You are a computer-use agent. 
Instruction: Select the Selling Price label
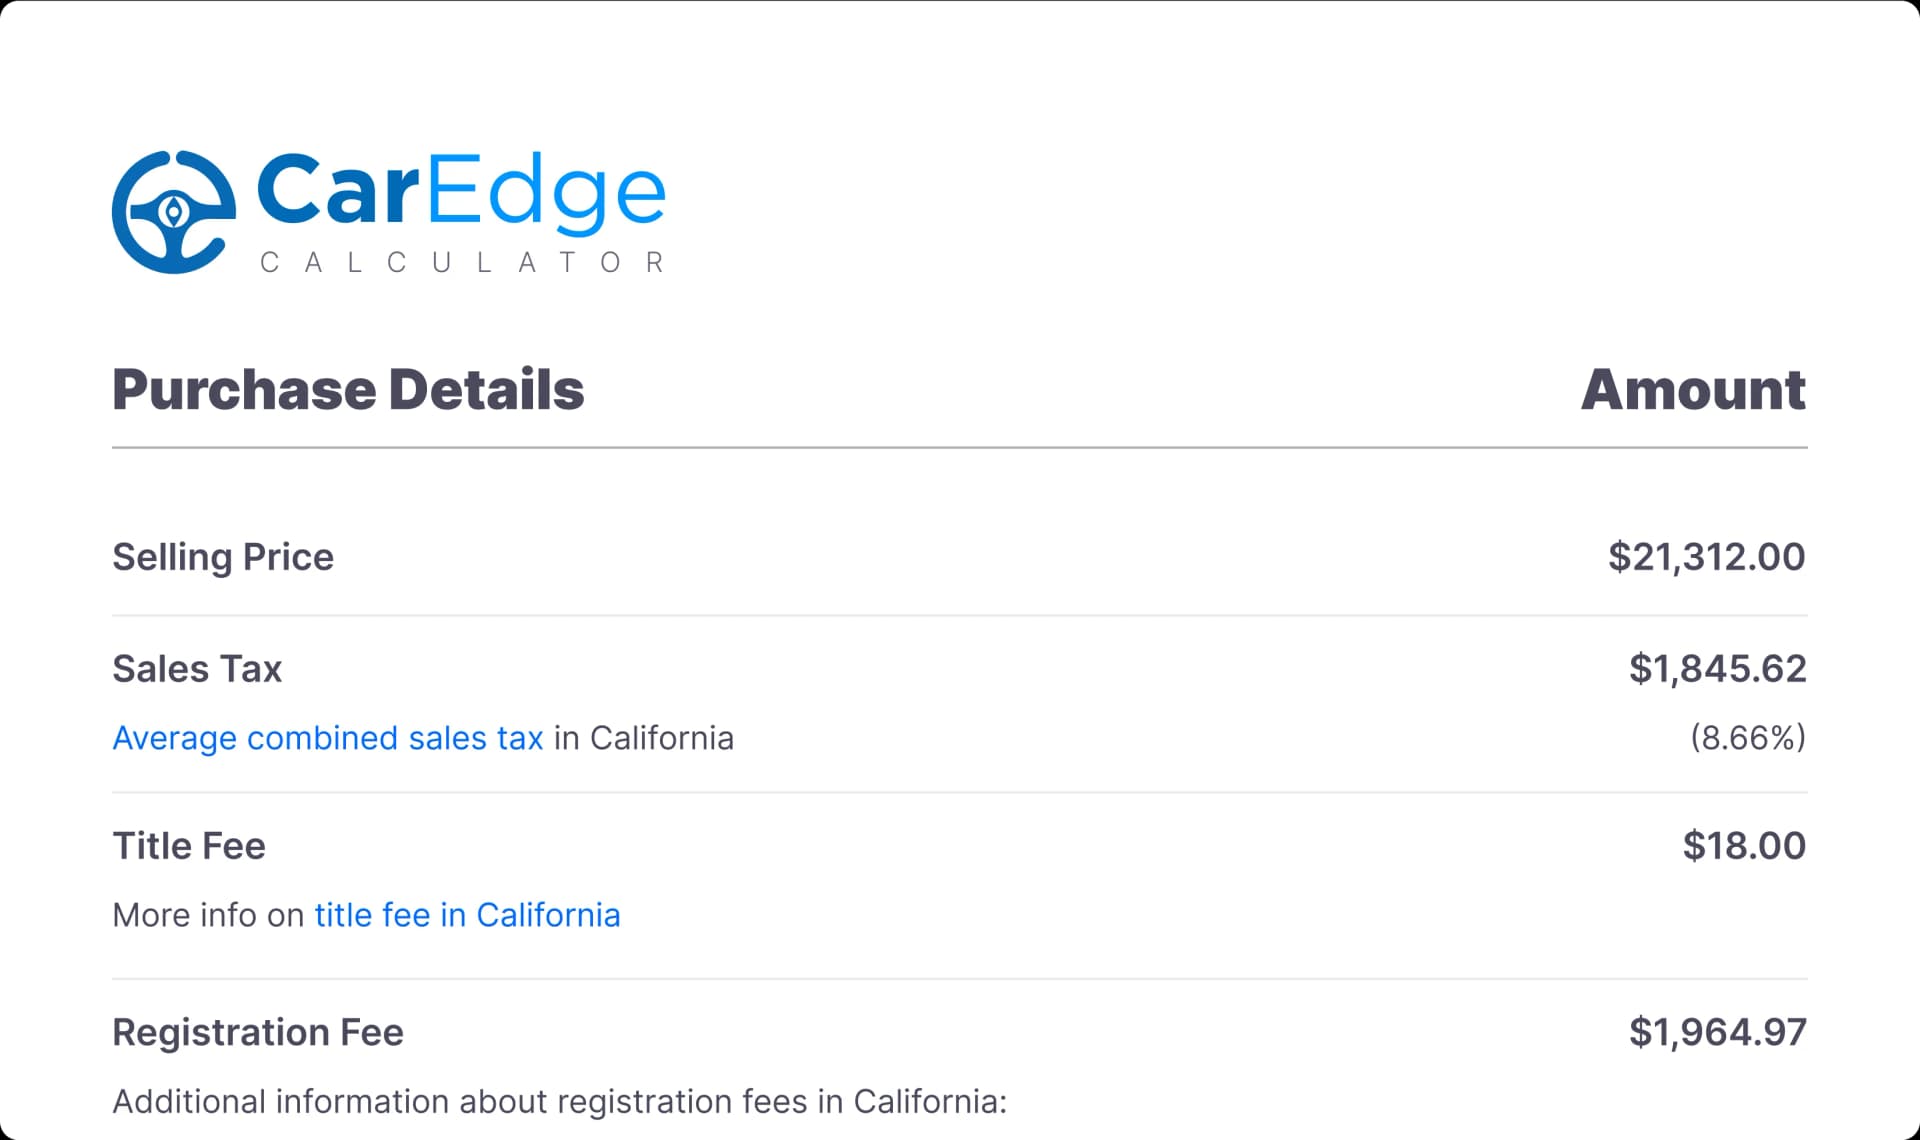tap(223, 557)
